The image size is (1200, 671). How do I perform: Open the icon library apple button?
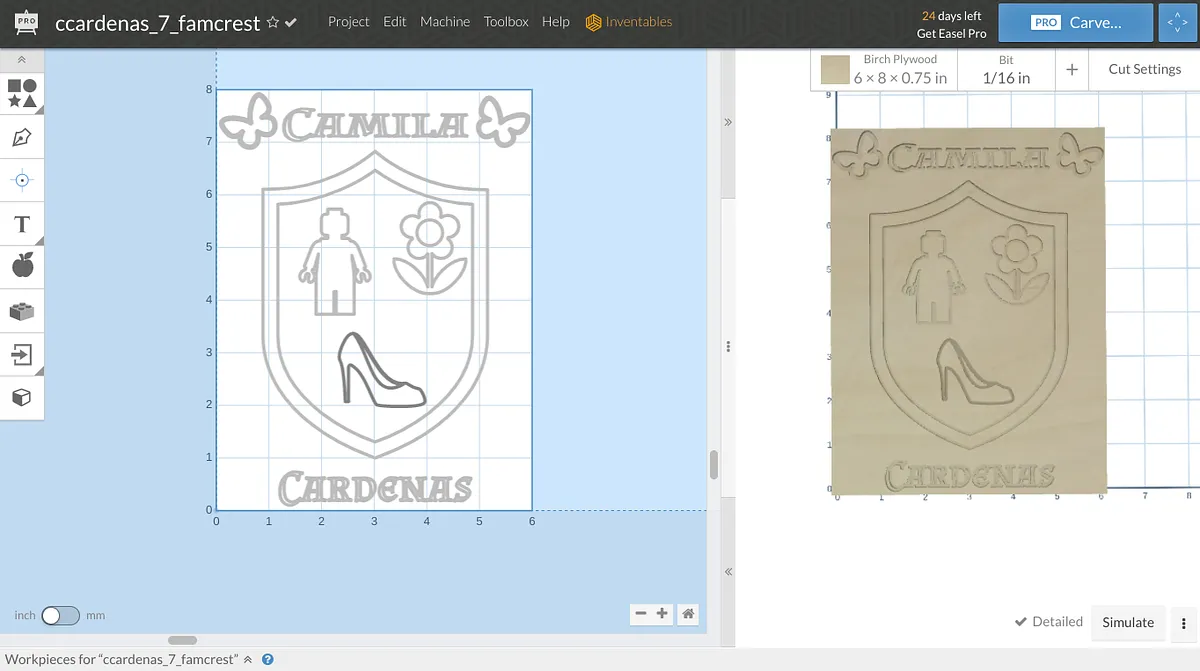coord(22,266)
